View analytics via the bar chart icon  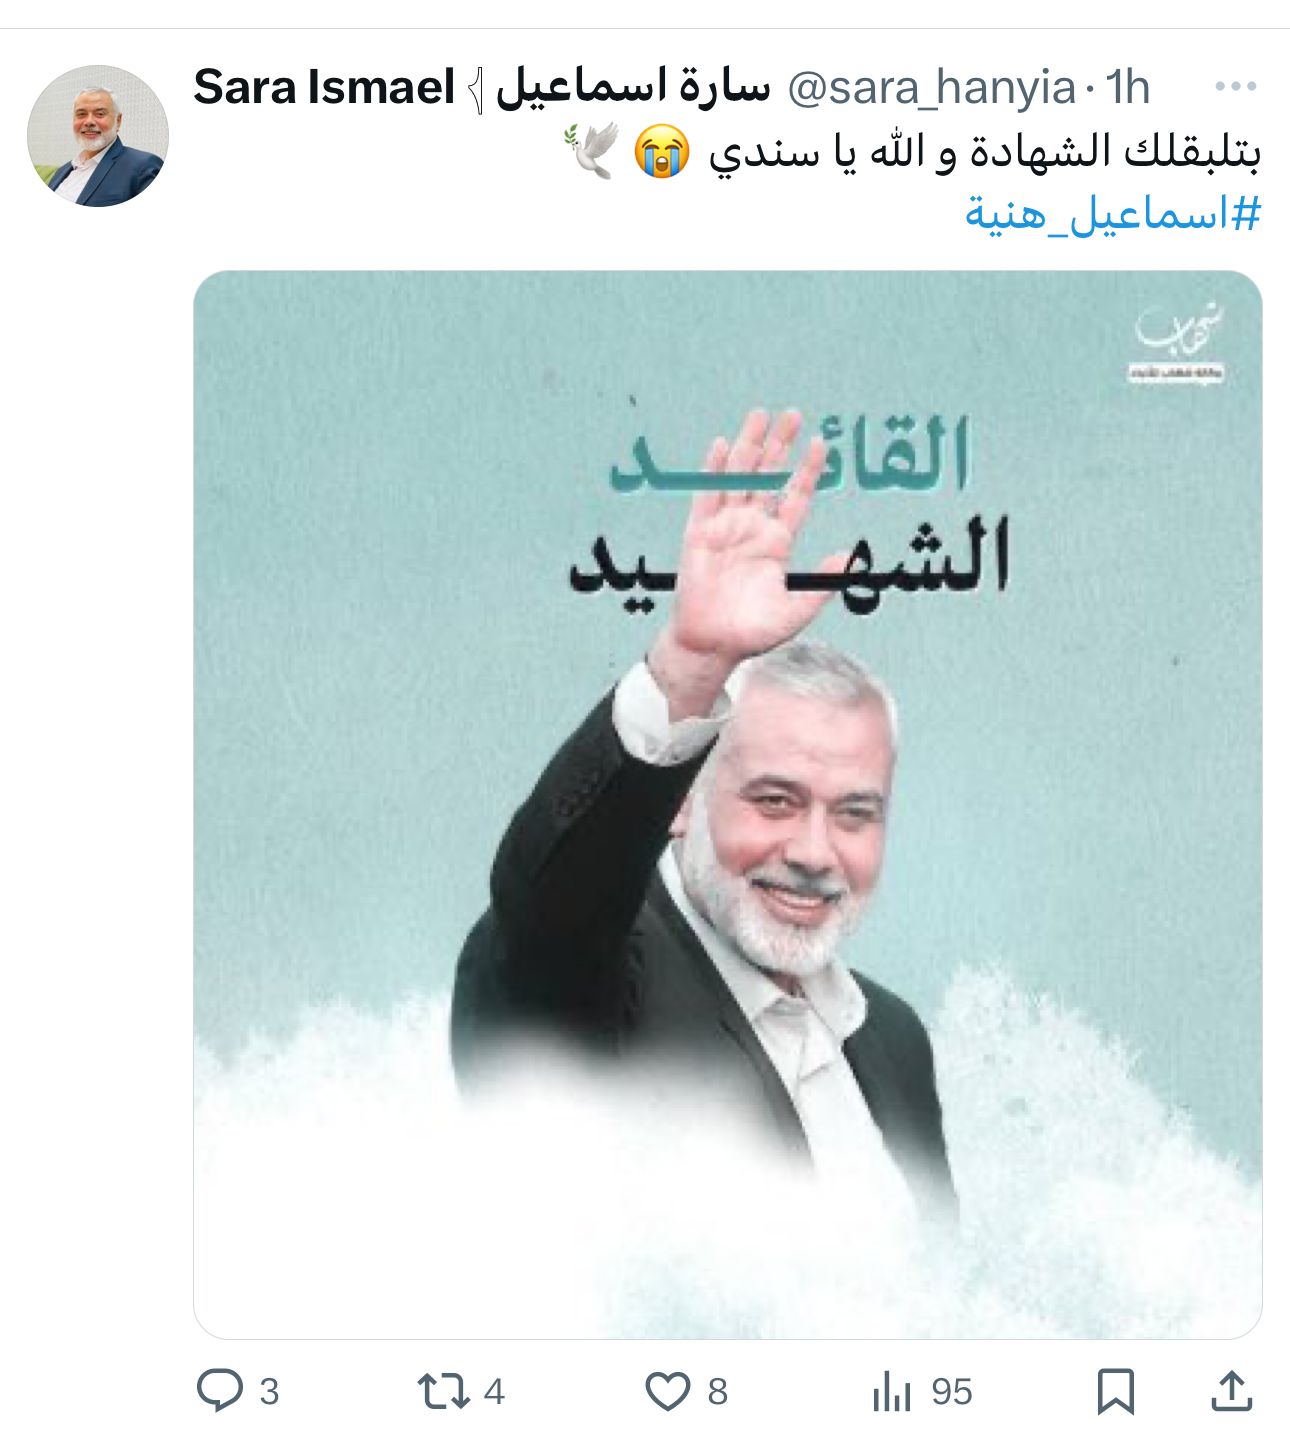tap(891, 1391)
